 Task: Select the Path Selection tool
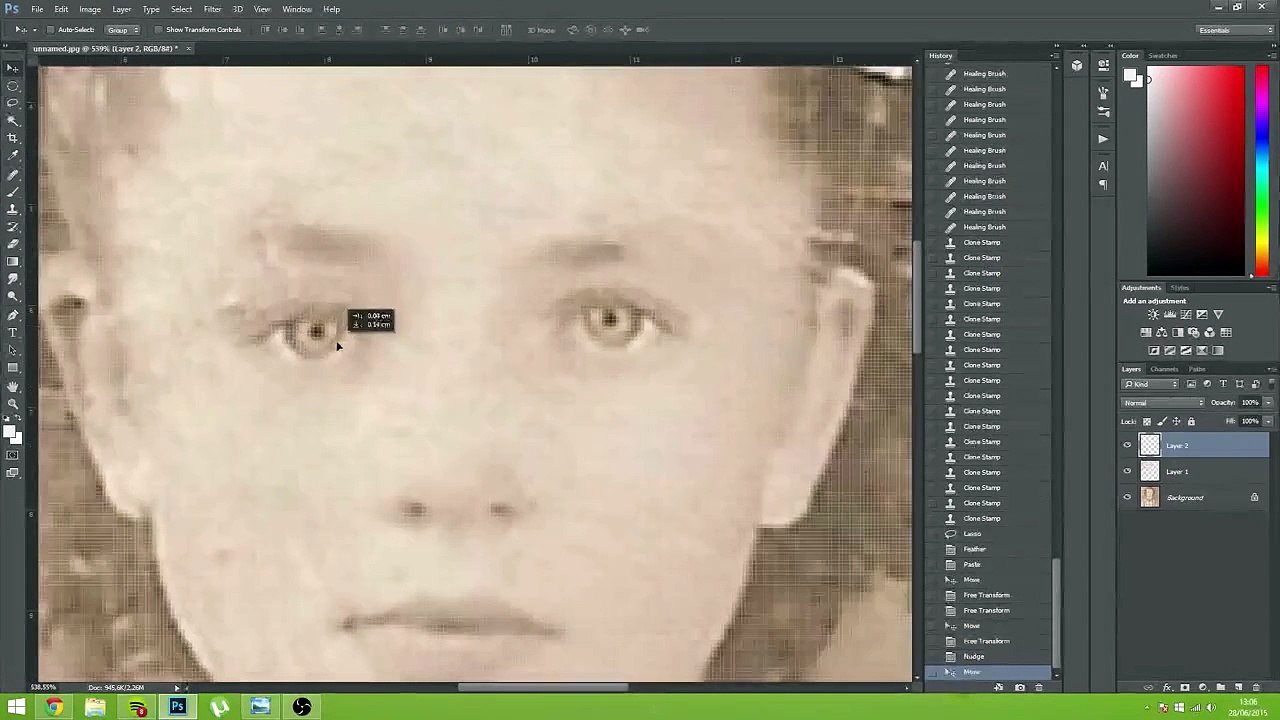pos(13,350)
